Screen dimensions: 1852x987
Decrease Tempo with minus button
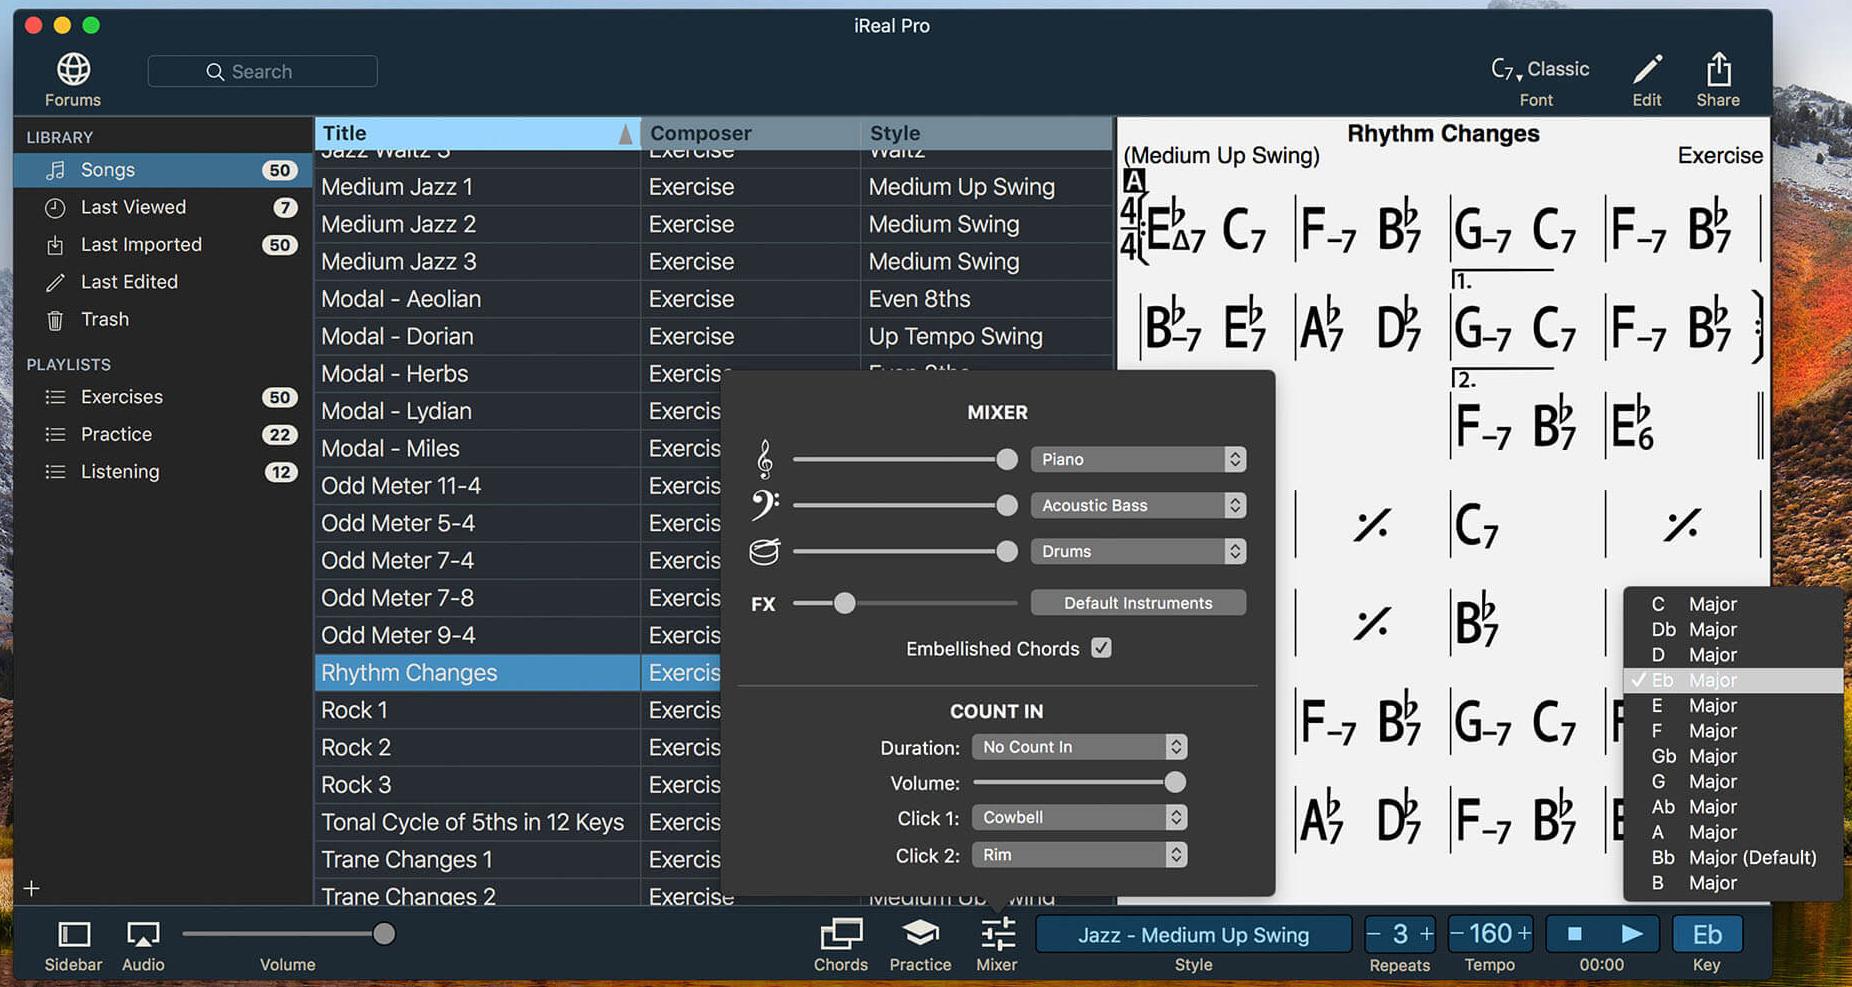tap(1458, 934)
